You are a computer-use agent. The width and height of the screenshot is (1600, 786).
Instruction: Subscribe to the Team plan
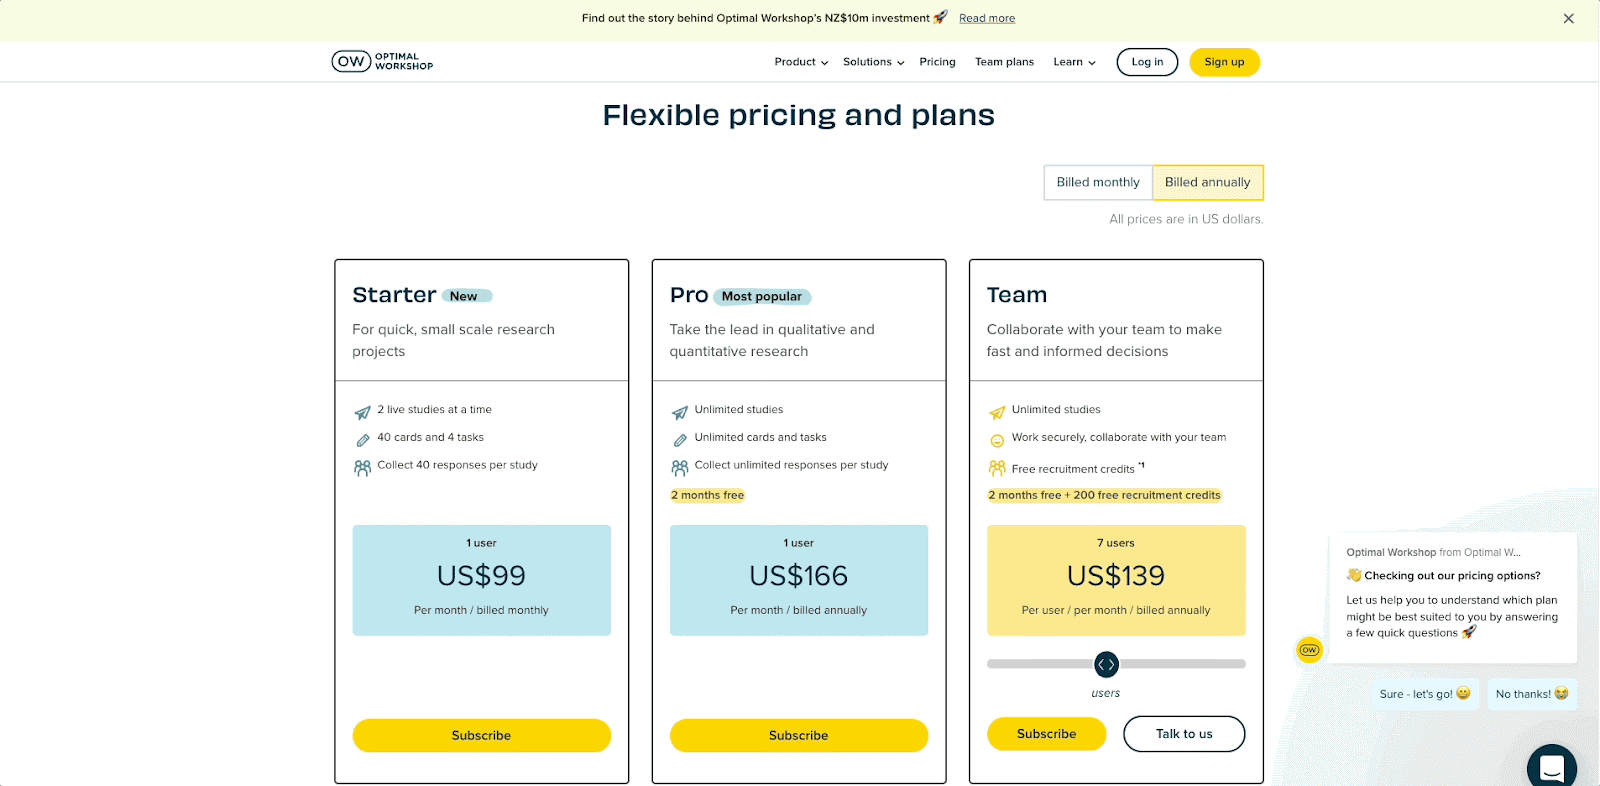(x=1046, y=733)
